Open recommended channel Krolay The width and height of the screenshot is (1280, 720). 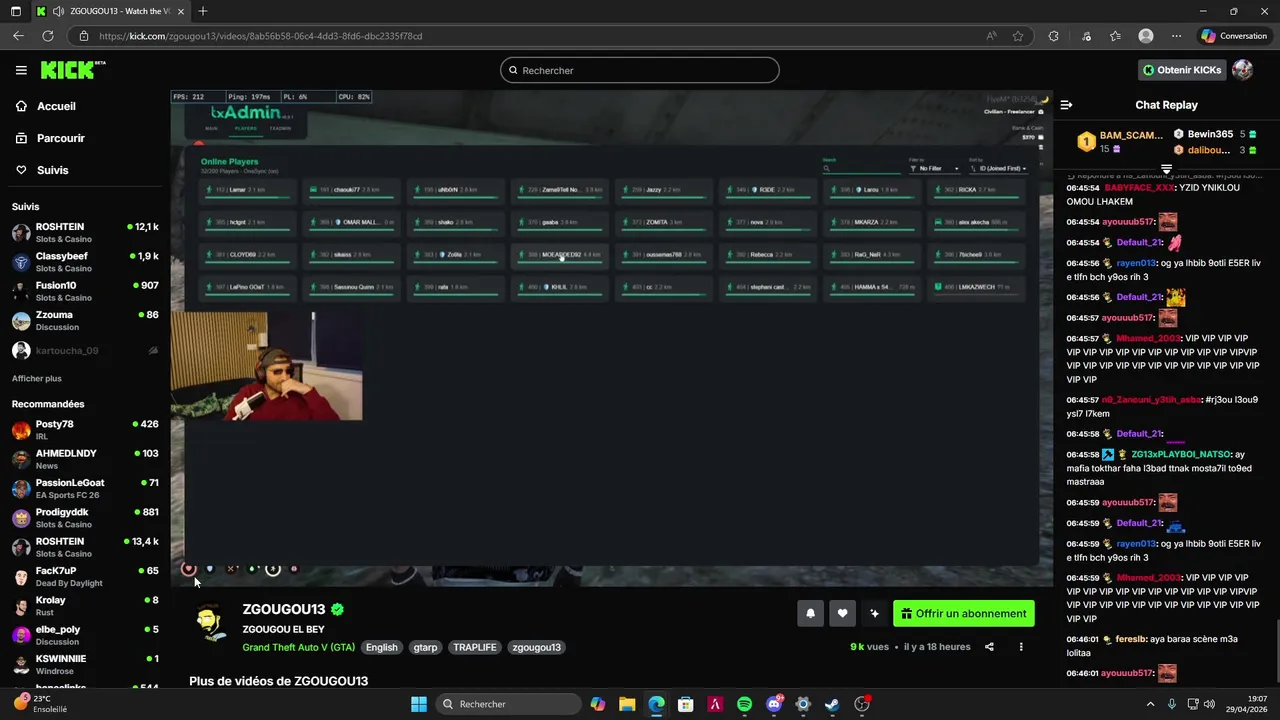[x=85, y=606]
